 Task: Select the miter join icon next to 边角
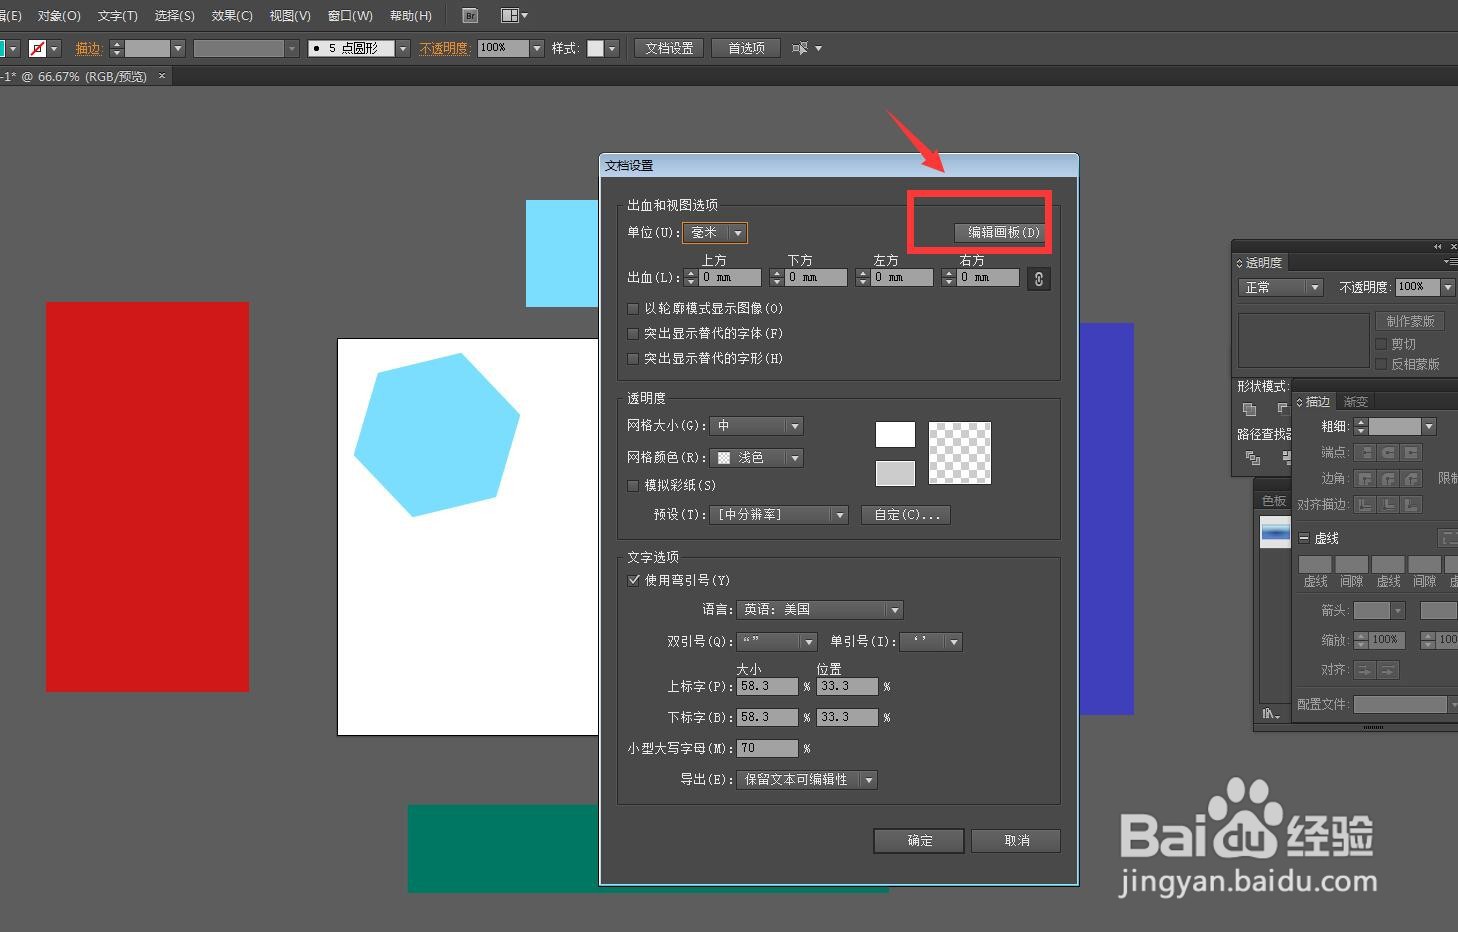coord(1364,479)
